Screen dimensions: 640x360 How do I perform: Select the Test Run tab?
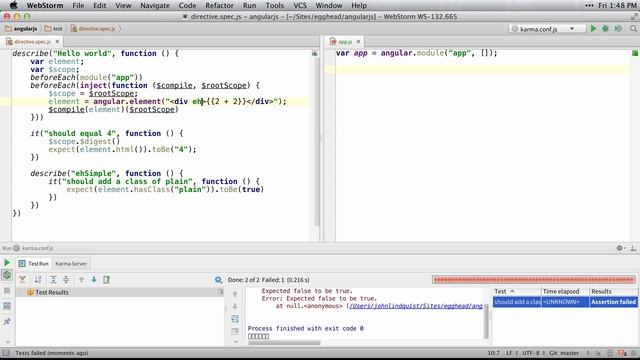[x=33, y=264]
